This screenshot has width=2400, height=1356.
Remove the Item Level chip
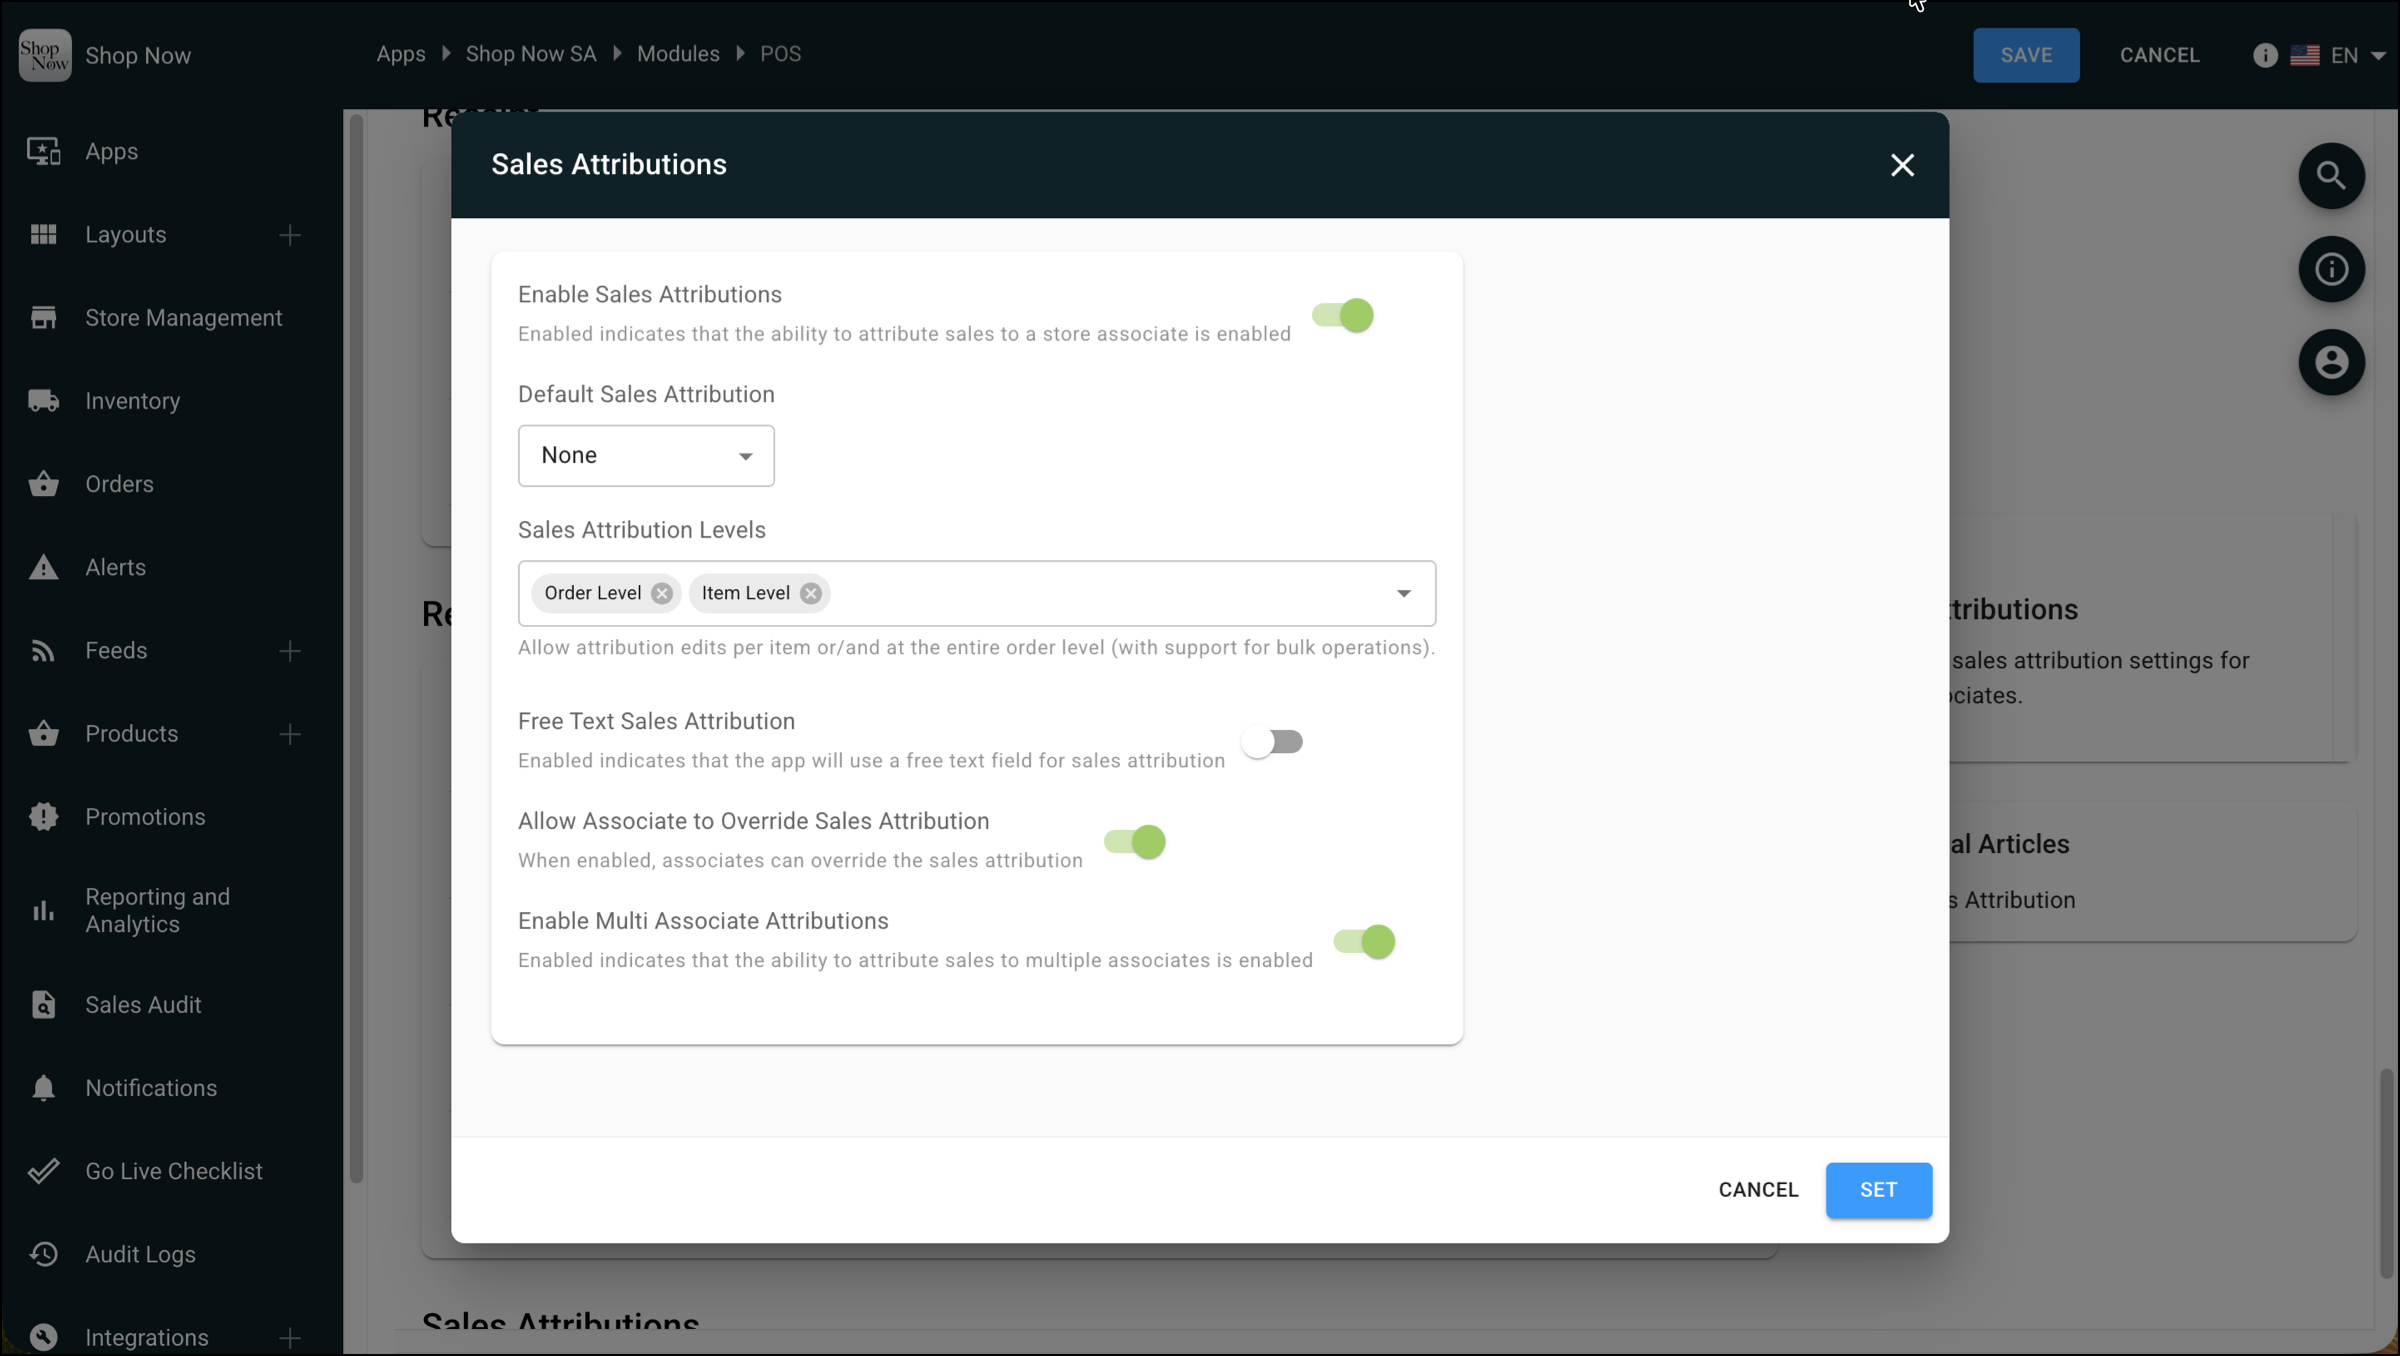tap(810, 593)
